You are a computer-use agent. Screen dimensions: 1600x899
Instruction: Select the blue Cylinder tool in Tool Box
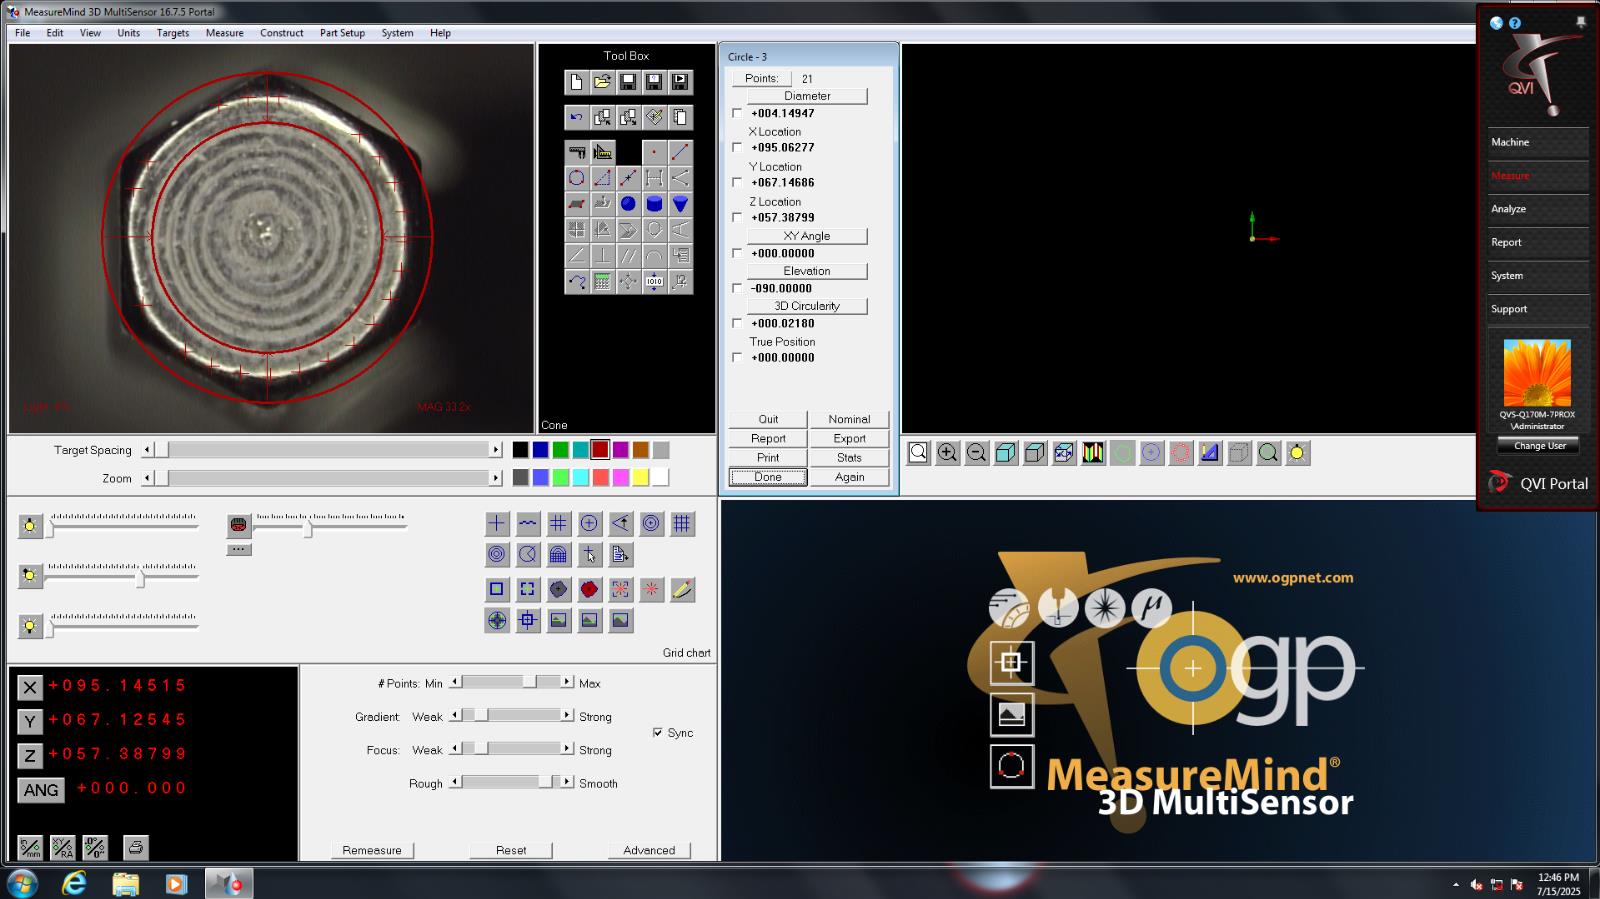pyautogui.click(x=654, y=204)
